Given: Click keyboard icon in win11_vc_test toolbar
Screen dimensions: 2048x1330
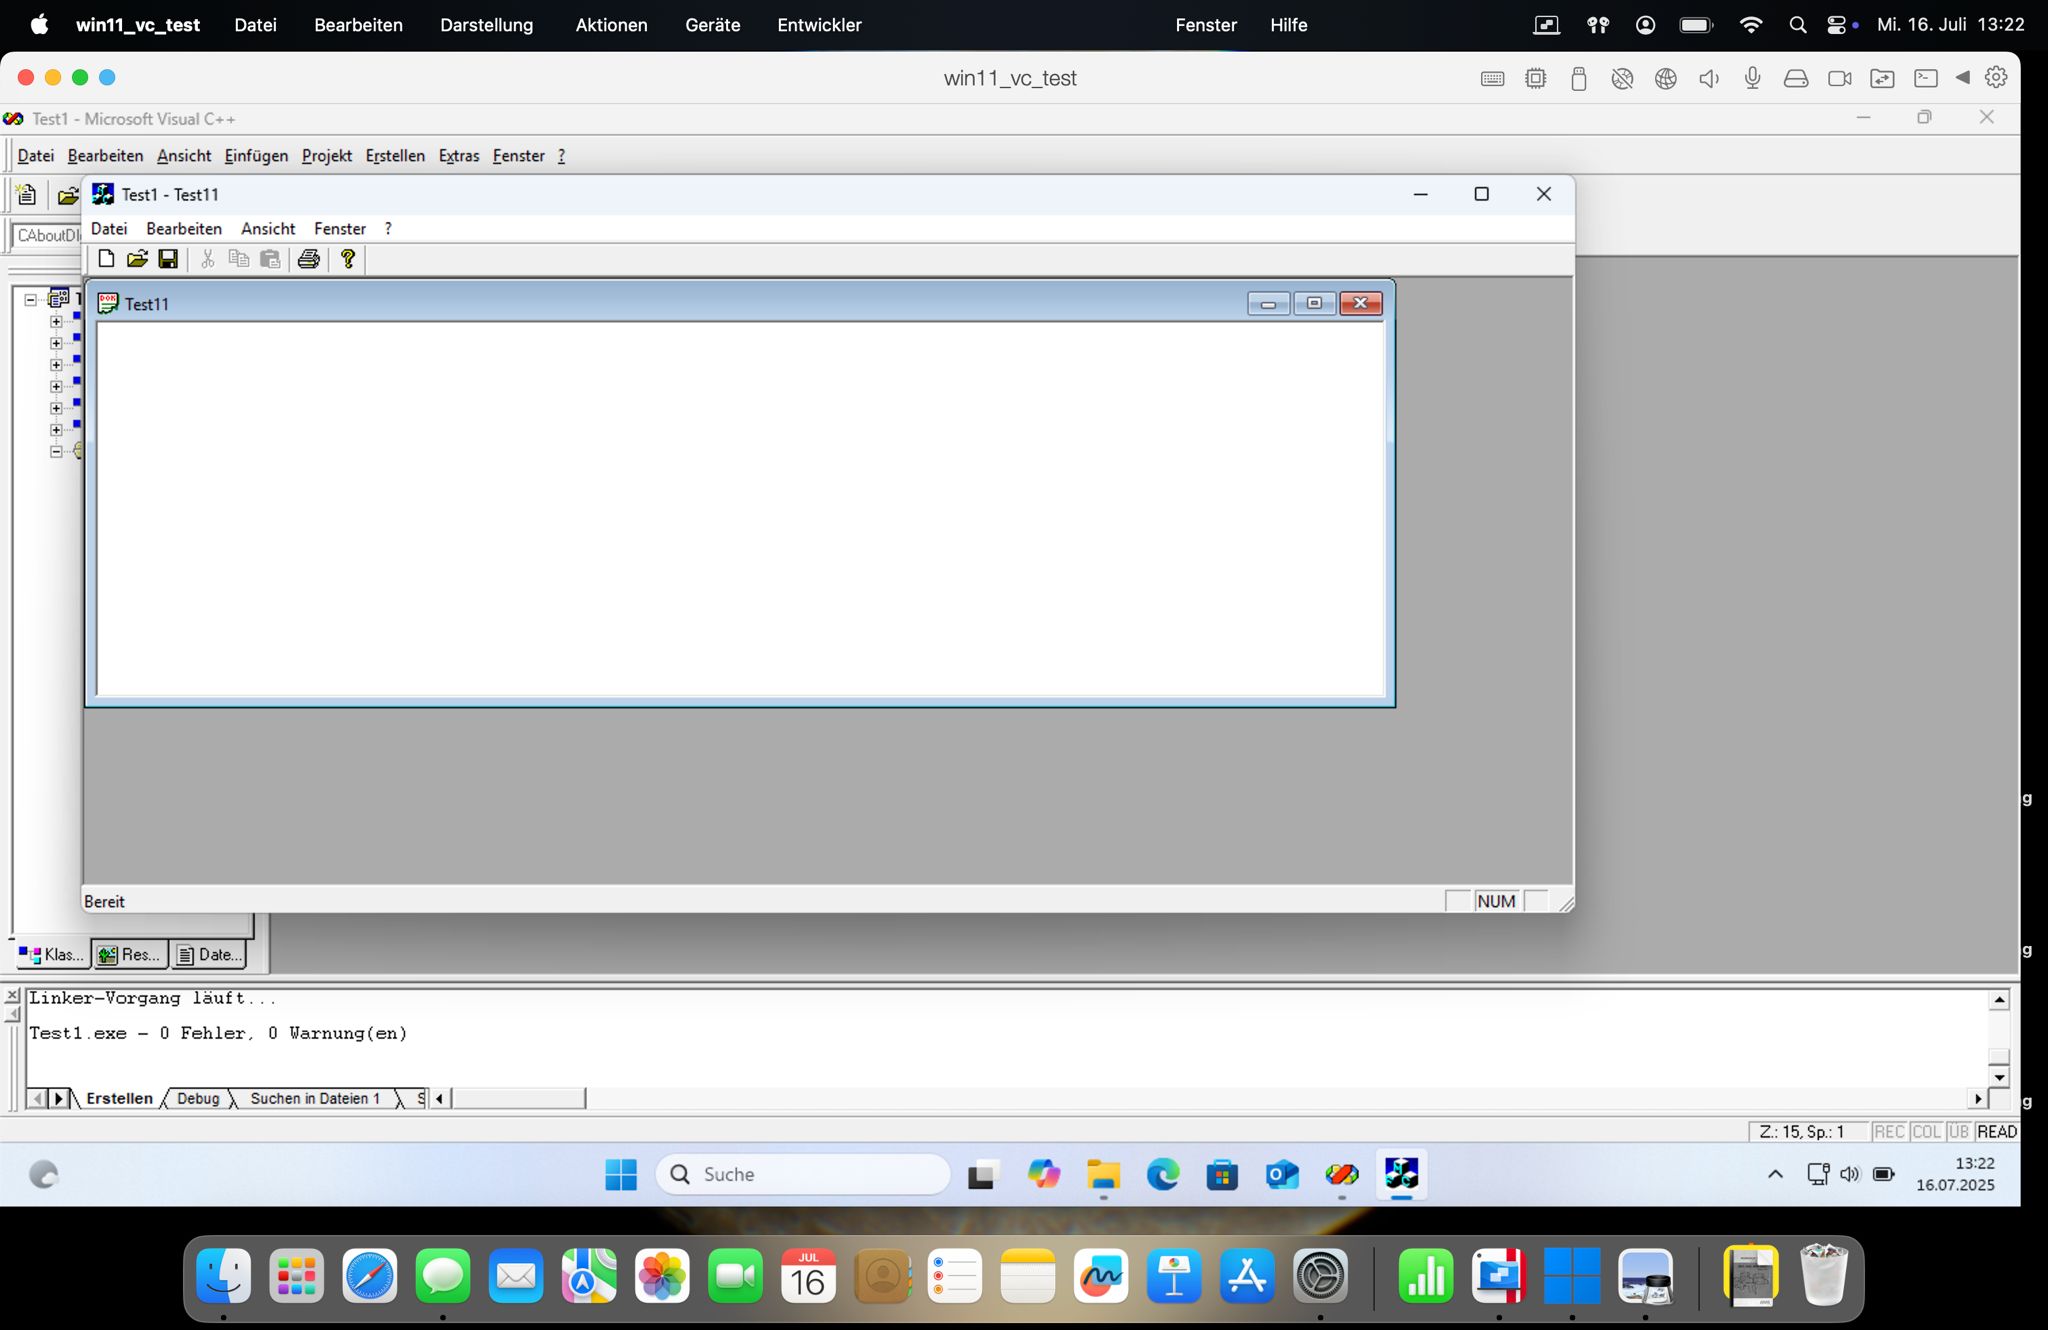Looking at the screenshot, I should [1492, 78].
